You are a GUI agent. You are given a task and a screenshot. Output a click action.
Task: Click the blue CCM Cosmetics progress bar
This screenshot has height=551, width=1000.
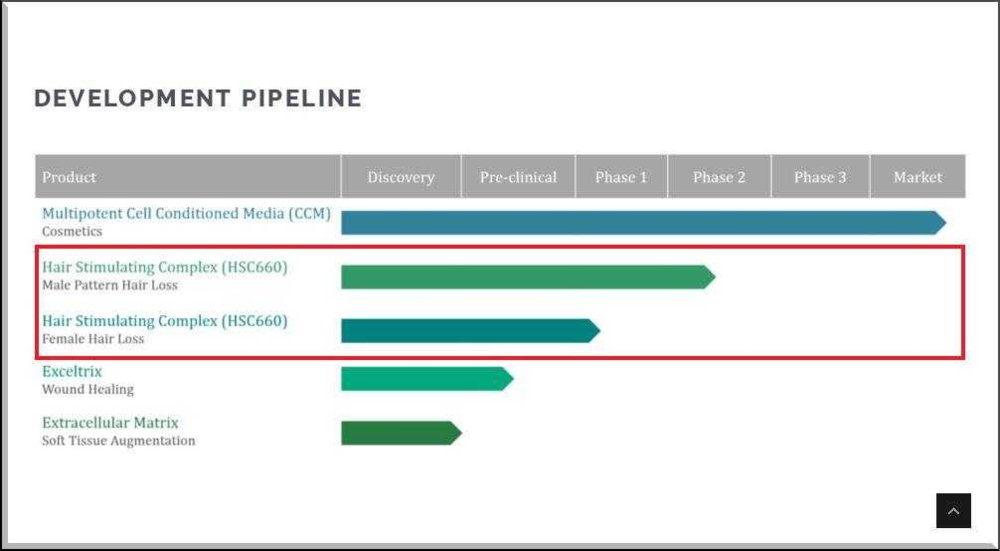[x=640, y=223]
